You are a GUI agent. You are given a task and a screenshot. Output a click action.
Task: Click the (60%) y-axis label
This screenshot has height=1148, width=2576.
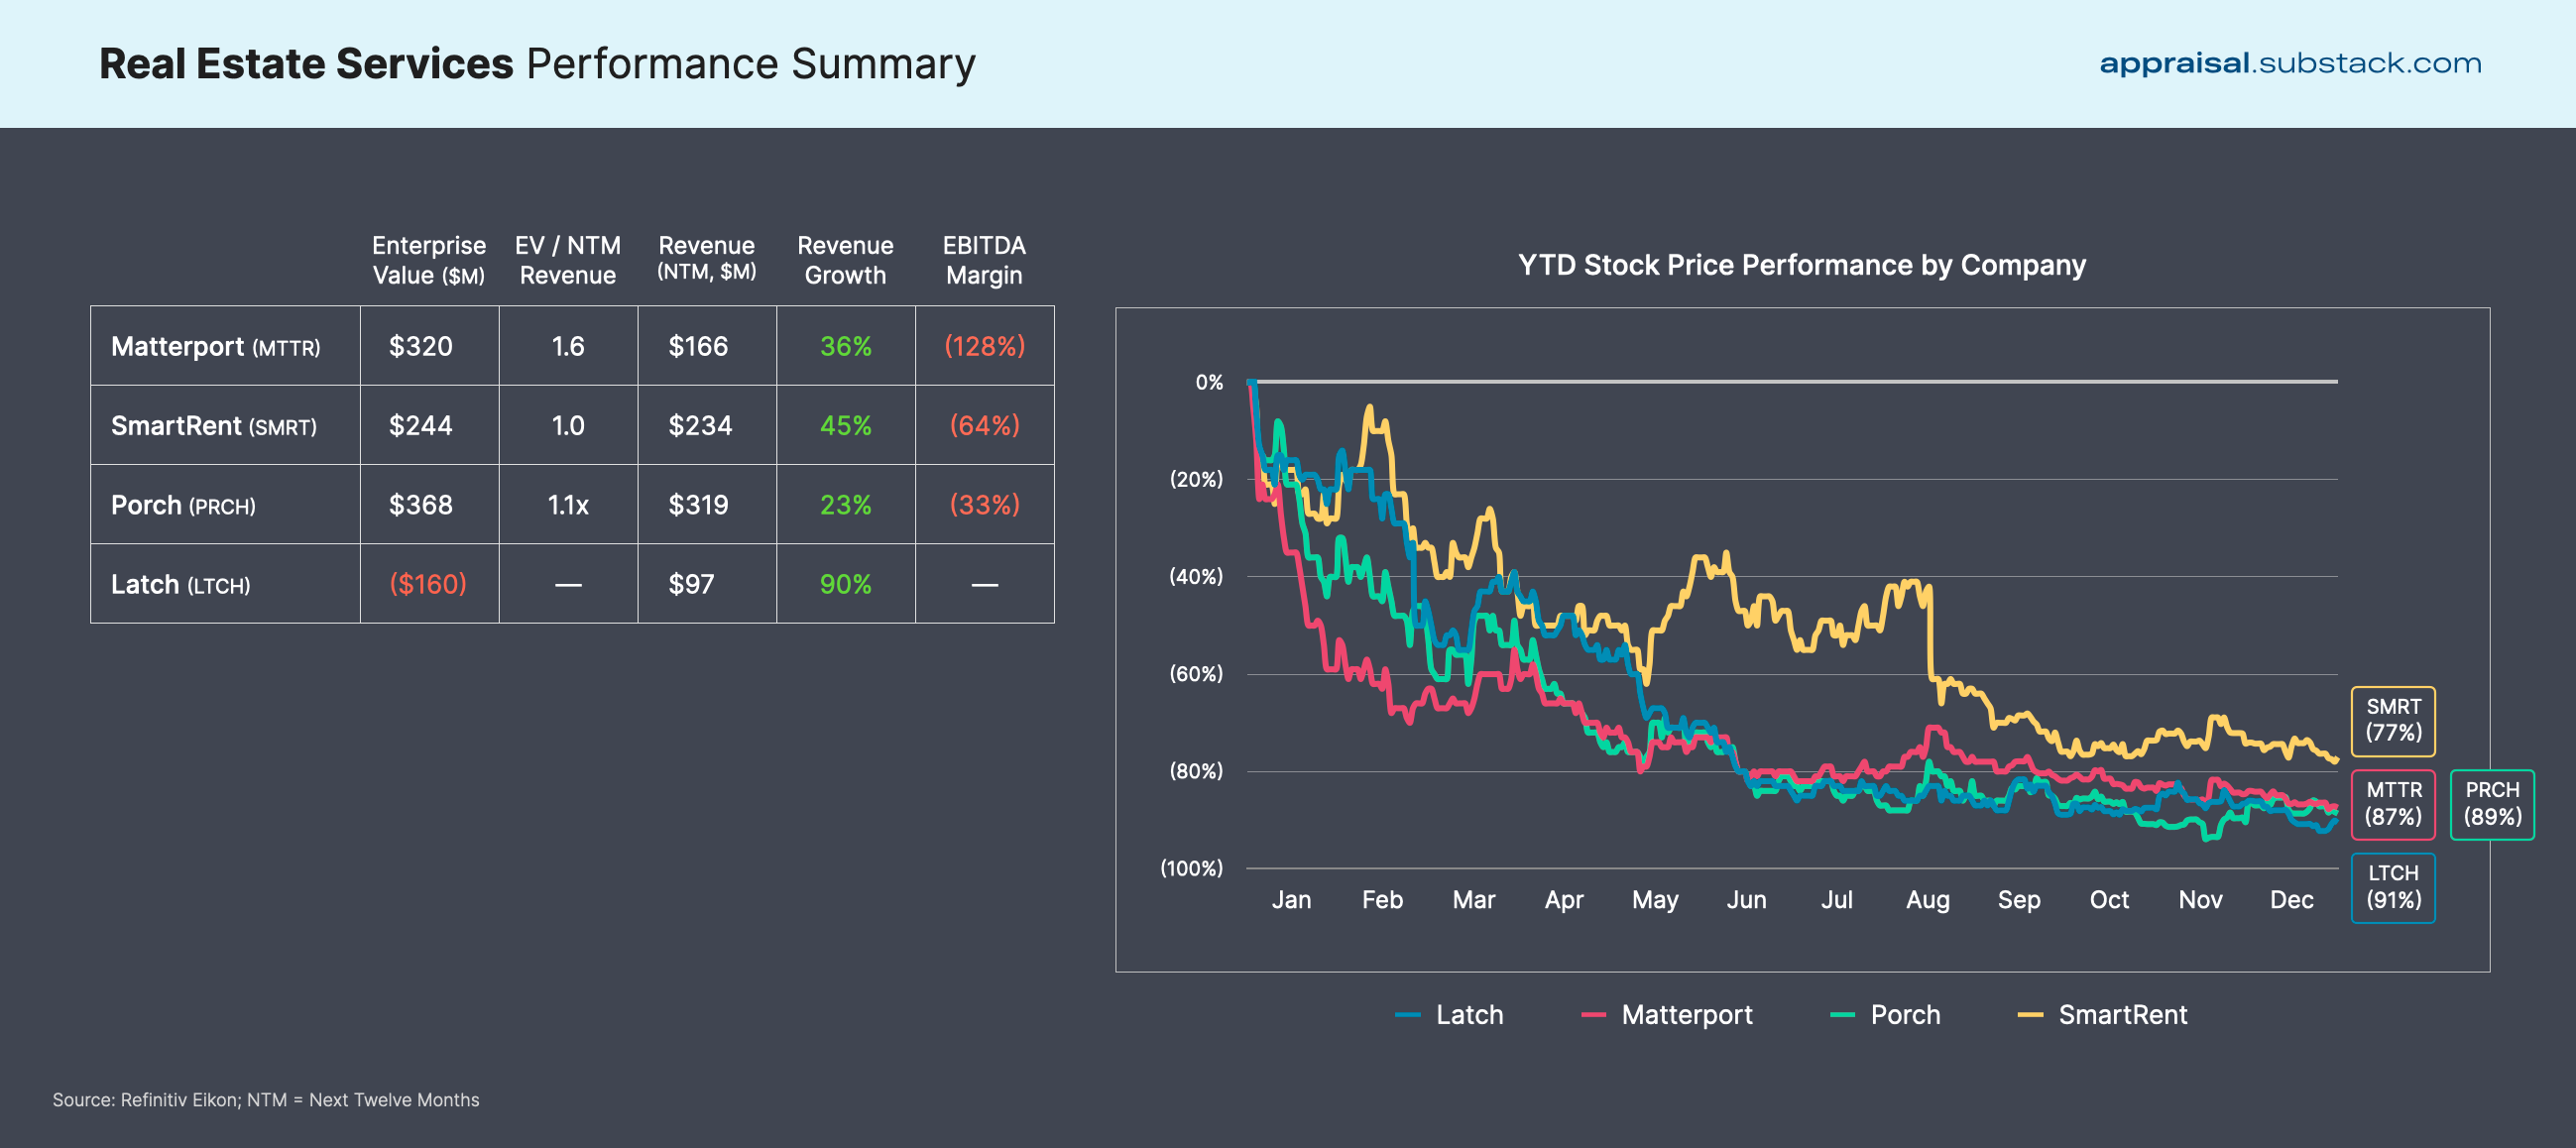[1196, 674]
